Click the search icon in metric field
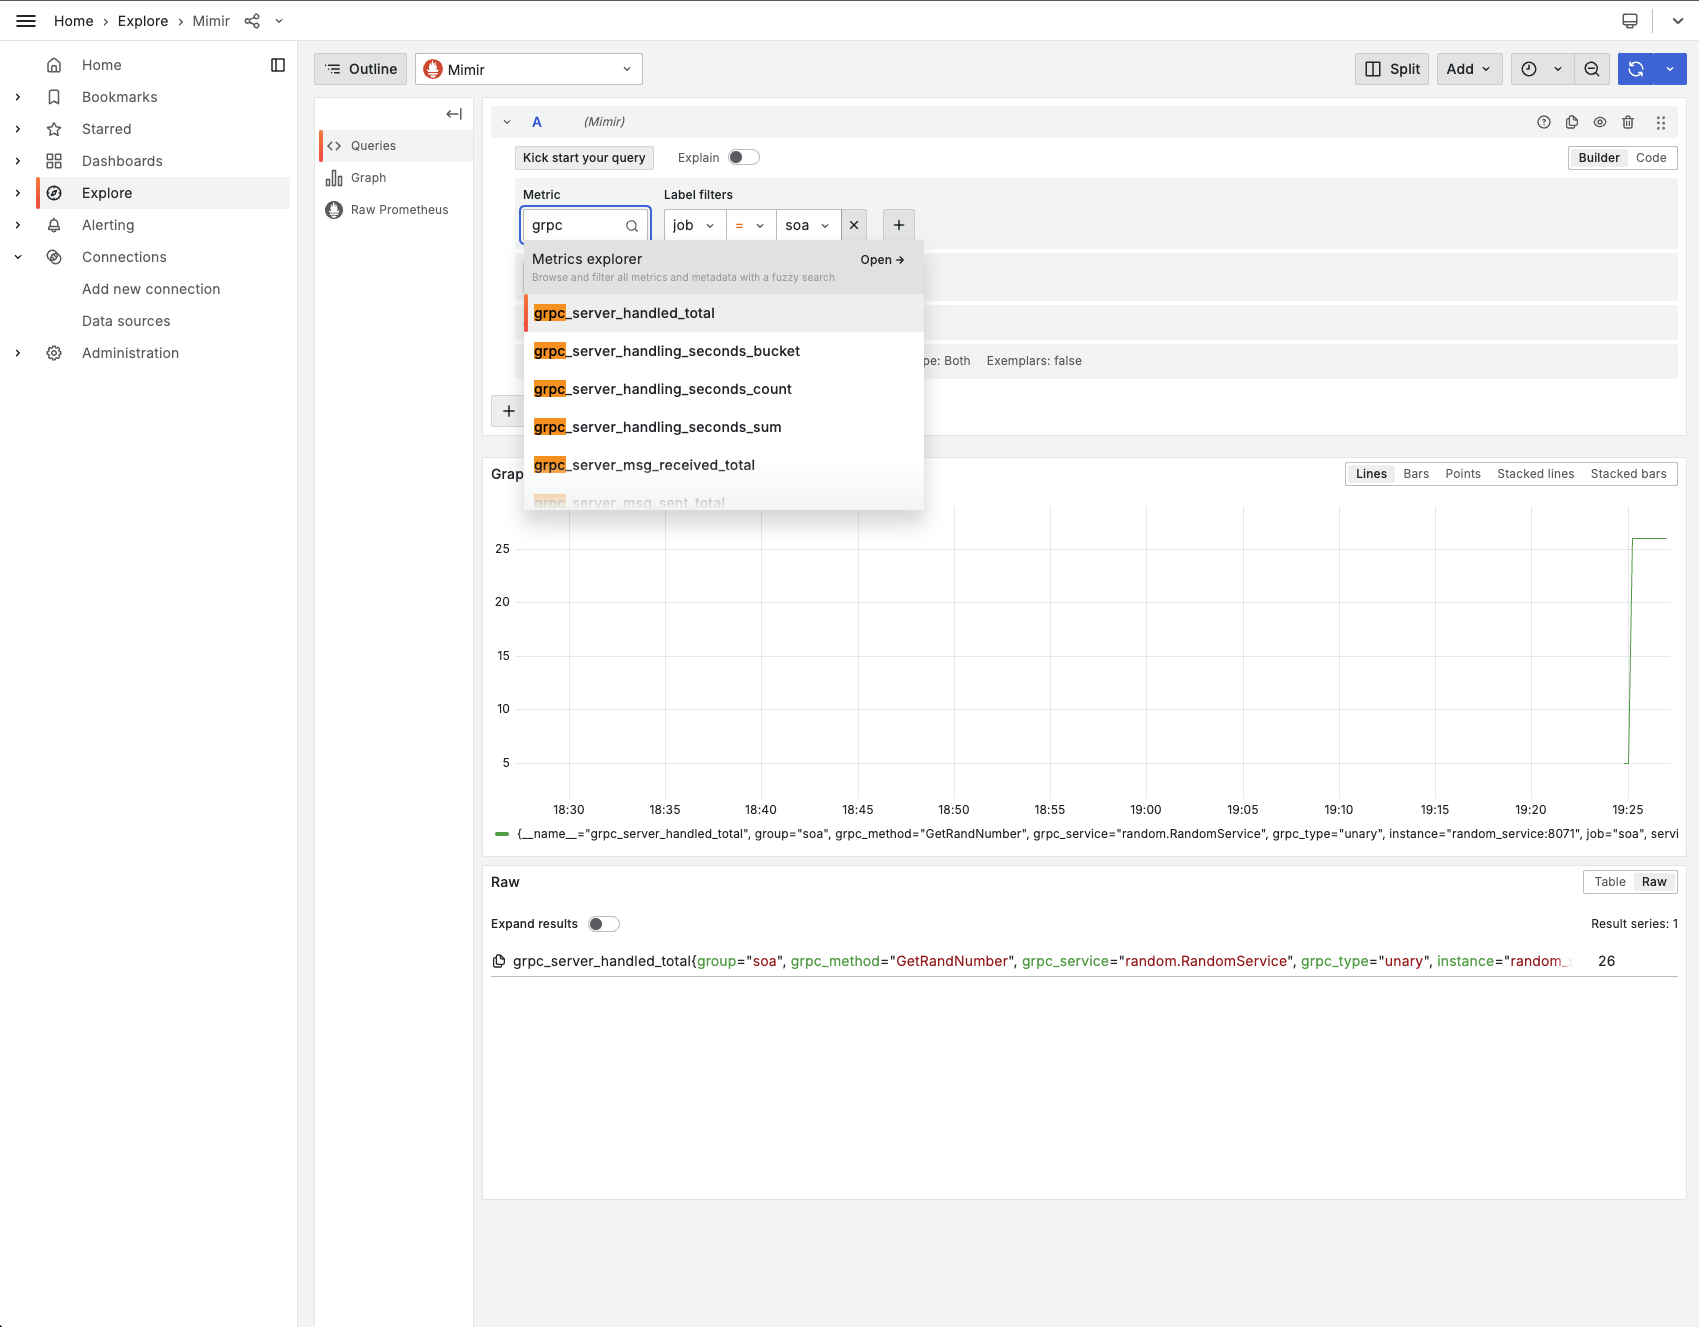This screenshot has width=1699, height=1327. coord(632,226)
